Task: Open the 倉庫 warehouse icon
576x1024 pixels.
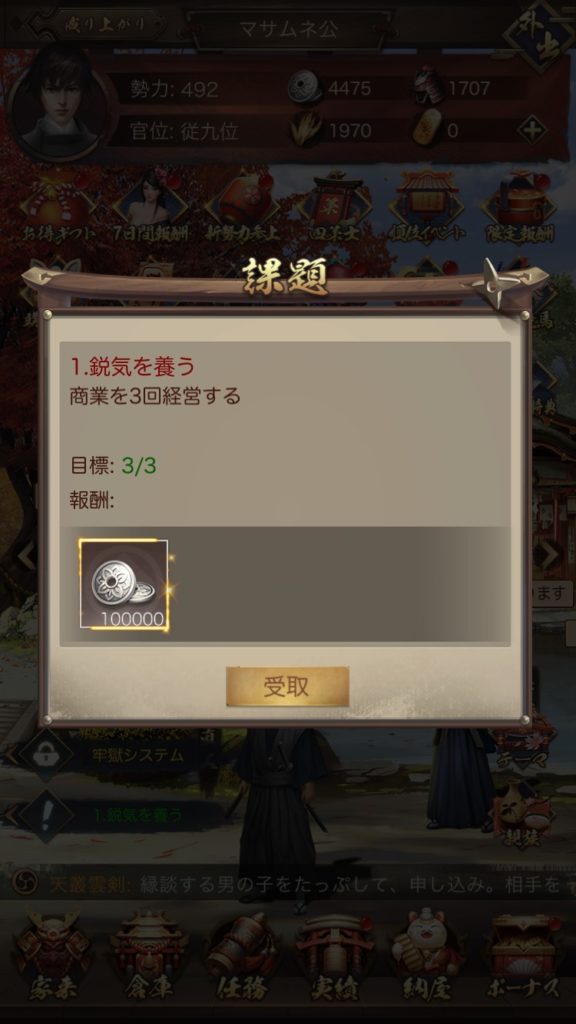Action: [x=149, y=953]
